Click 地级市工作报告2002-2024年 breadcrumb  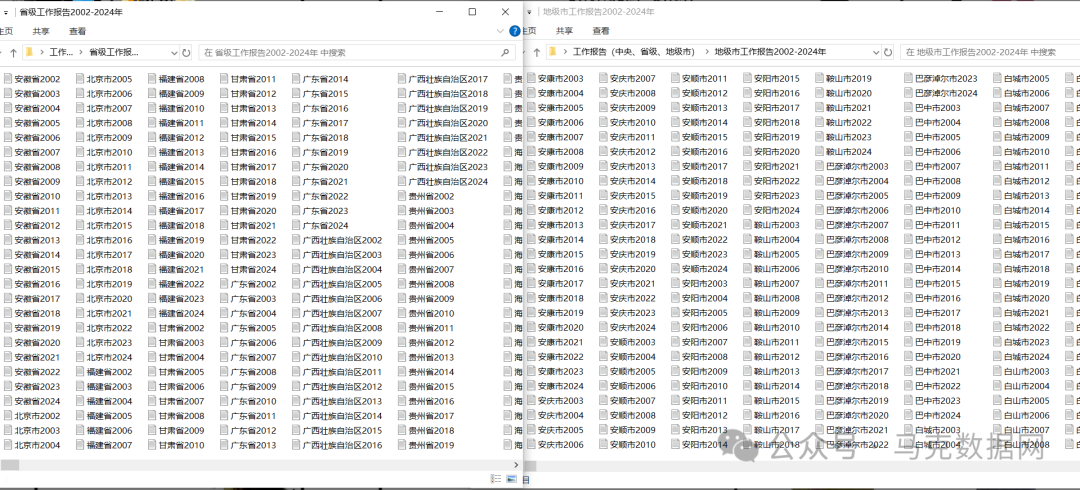[770, 52]
